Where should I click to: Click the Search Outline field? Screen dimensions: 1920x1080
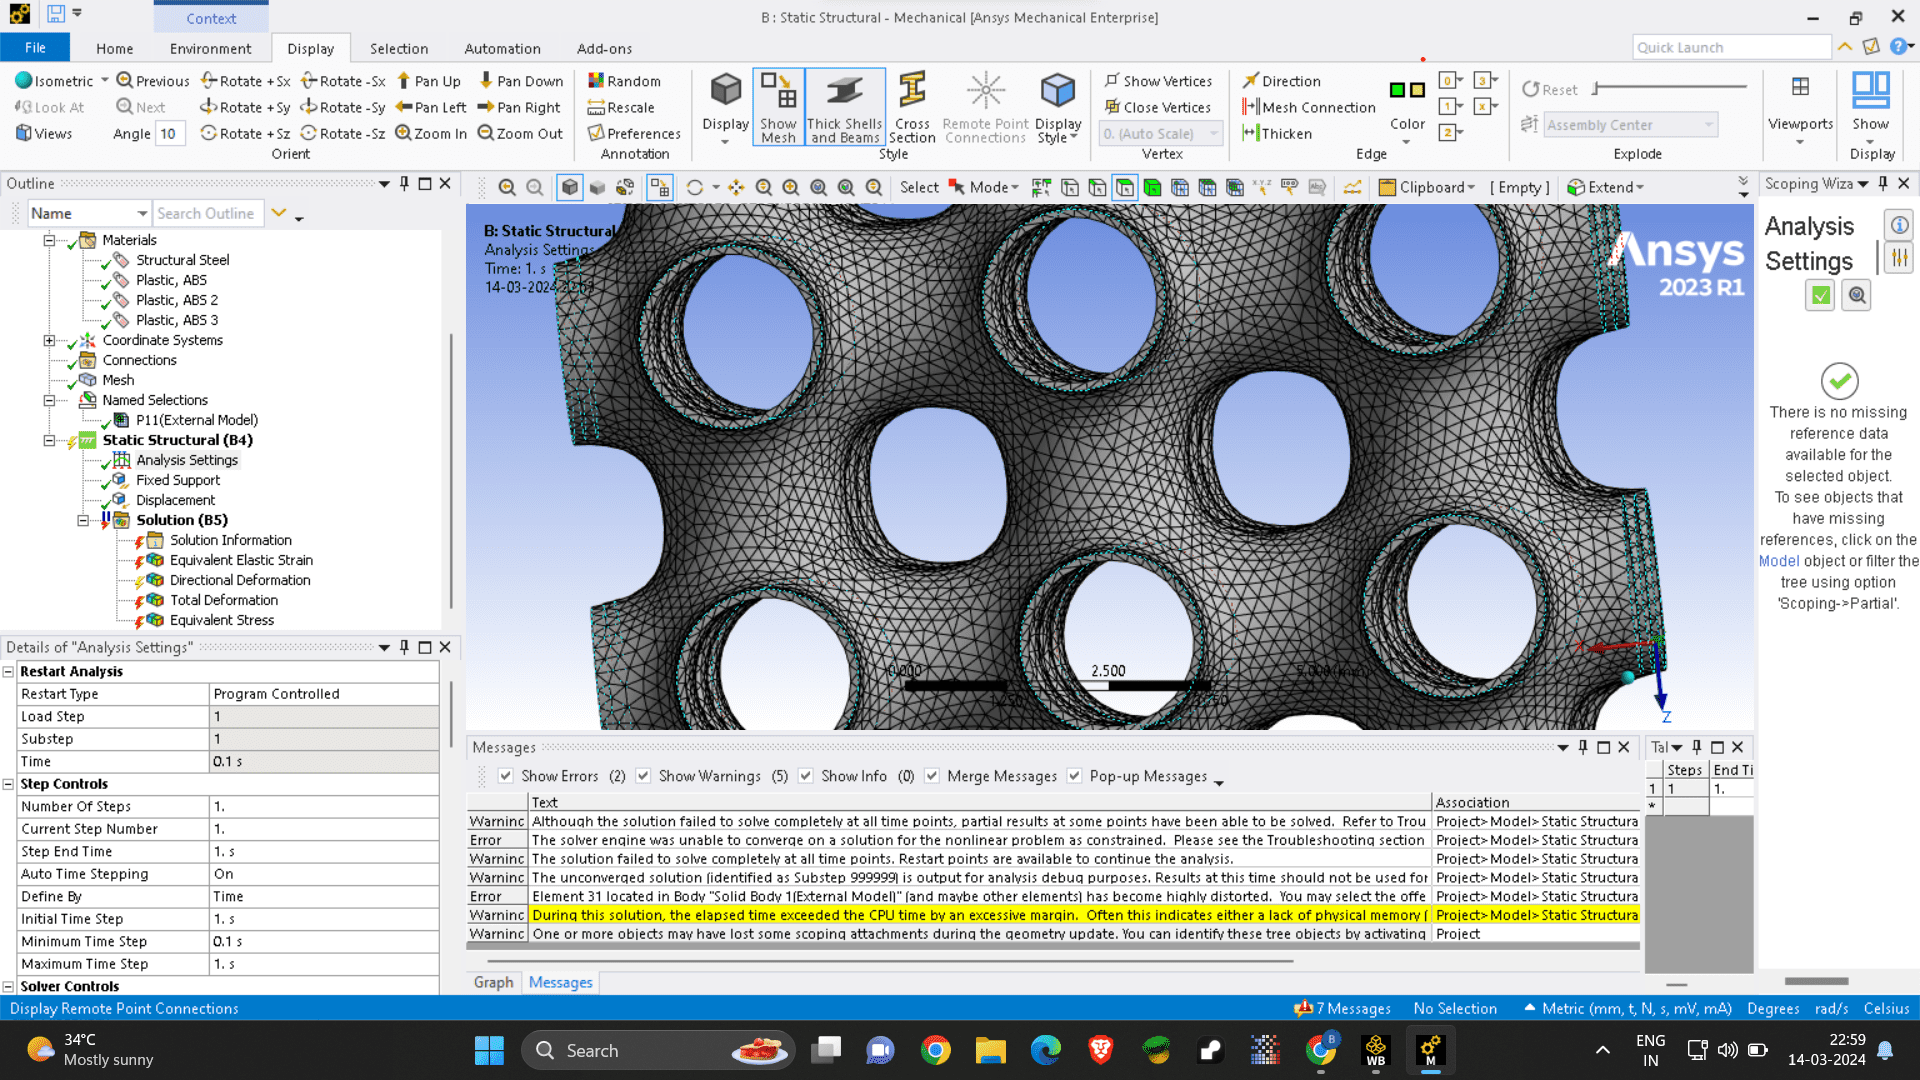click(x=206, y=213)
